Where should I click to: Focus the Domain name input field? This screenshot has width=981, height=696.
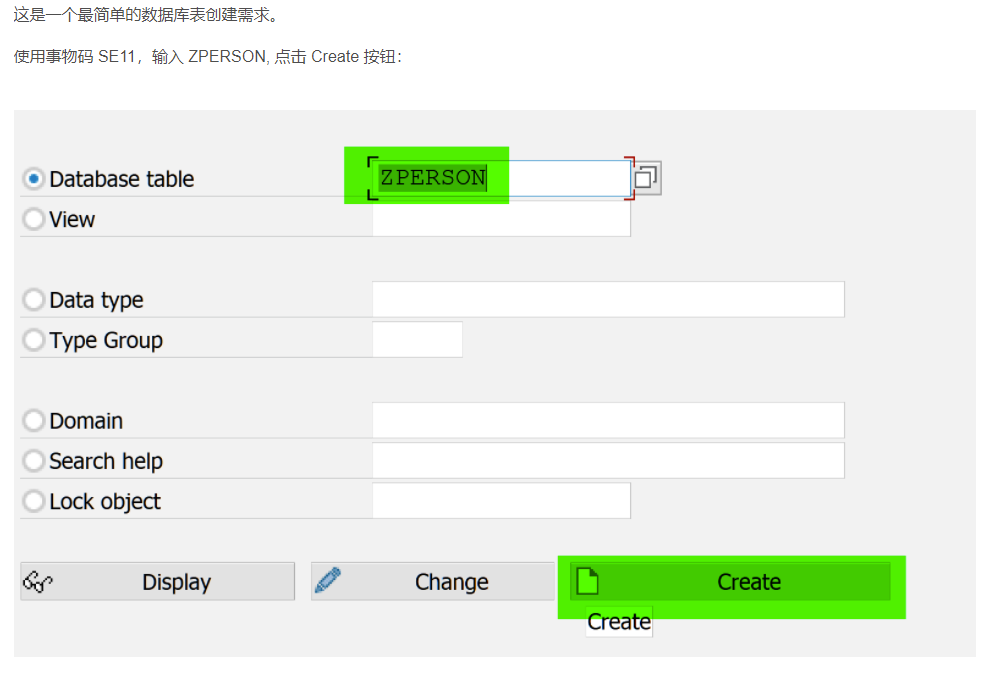tap(607, 421)
